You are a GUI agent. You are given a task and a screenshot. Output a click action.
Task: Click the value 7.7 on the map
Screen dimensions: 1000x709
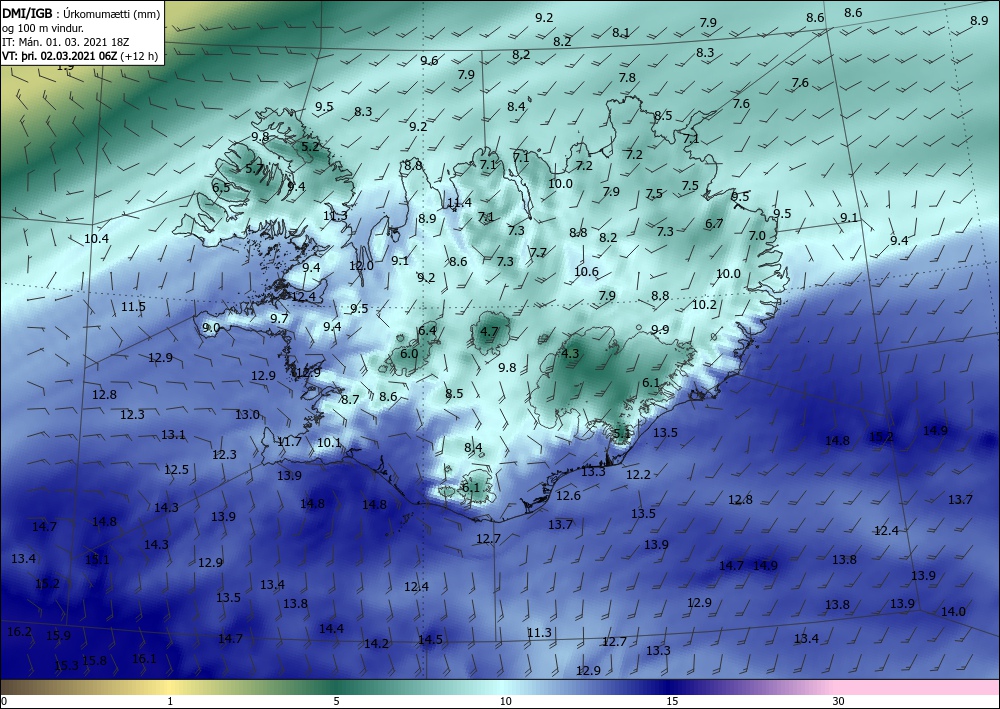(x=538, y=252)
